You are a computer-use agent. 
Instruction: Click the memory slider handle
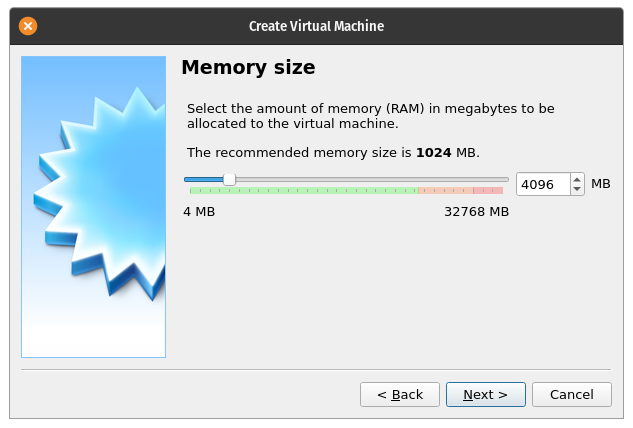click(x=229, y=179)
